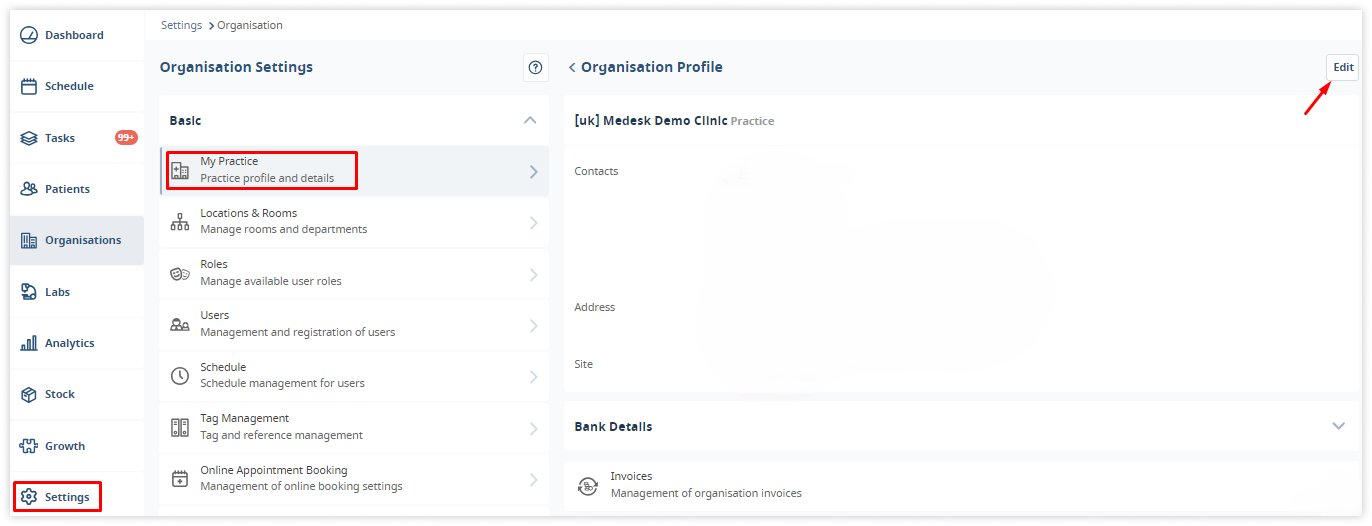Screen dimensions: 1372x526
Task: Click 'Practice profile and details' text
Action: [267, 179]
